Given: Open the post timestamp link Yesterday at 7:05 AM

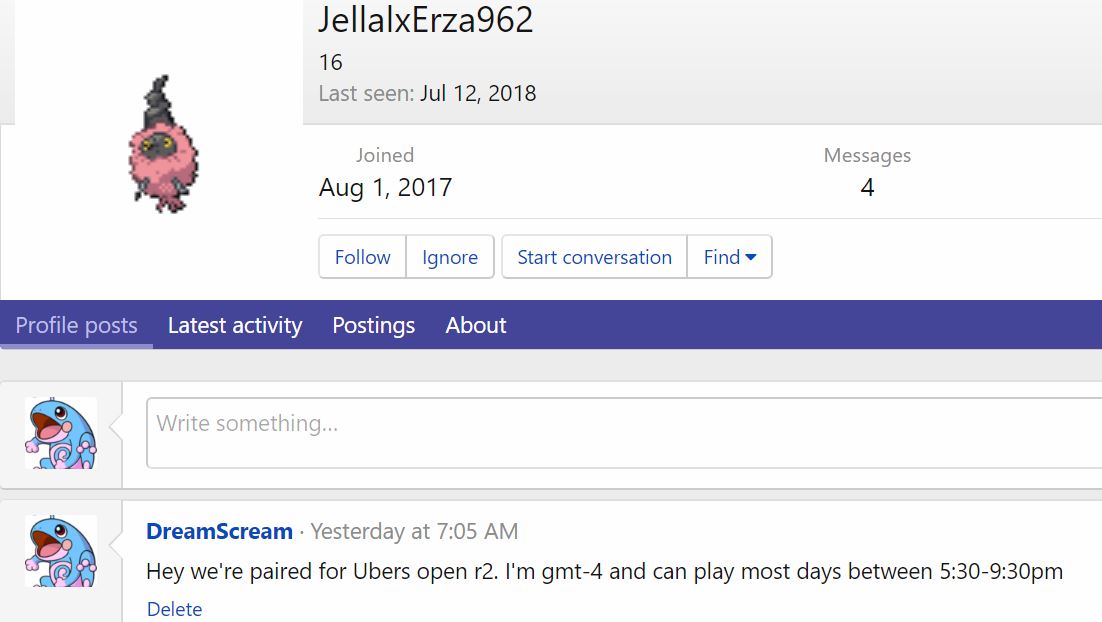Looking at the screenshot, I should 414,531.
